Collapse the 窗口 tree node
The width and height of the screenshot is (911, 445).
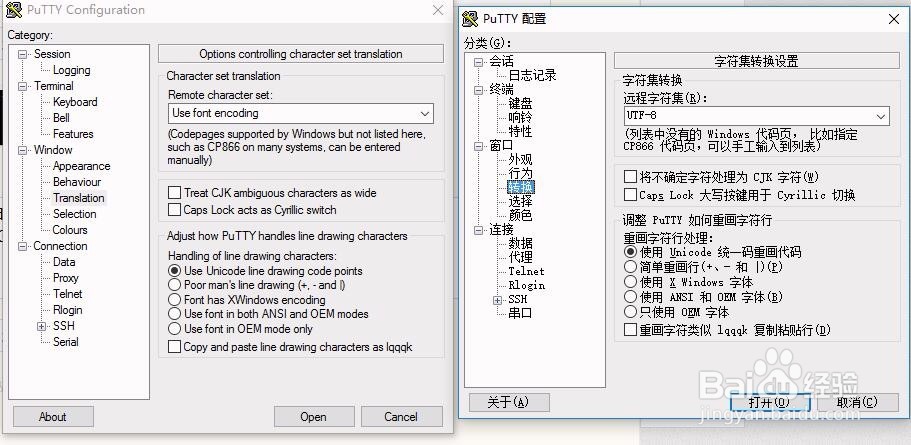click(478, 146)
